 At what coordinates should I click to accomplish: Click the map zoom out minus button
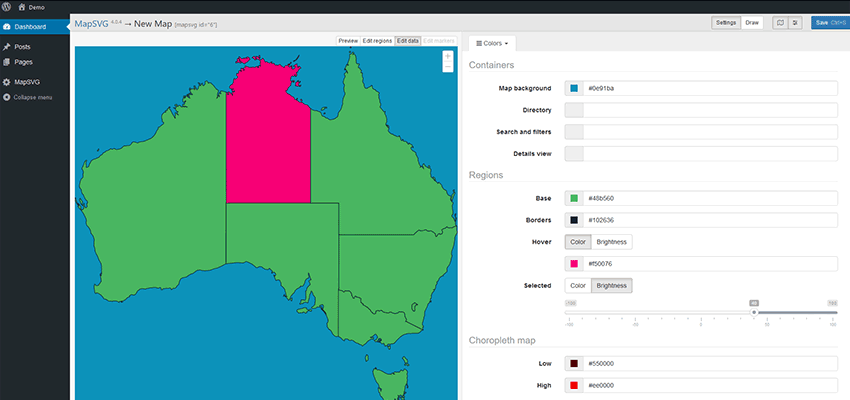[x=447, y=68]
